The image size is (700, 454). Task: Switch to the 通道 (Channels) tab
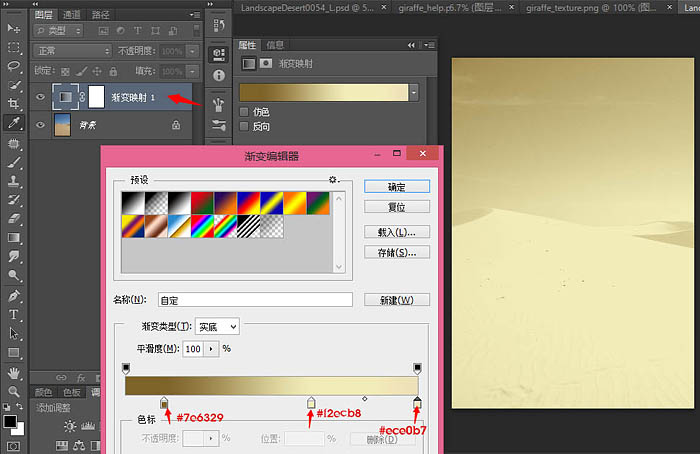pos(71,15)
